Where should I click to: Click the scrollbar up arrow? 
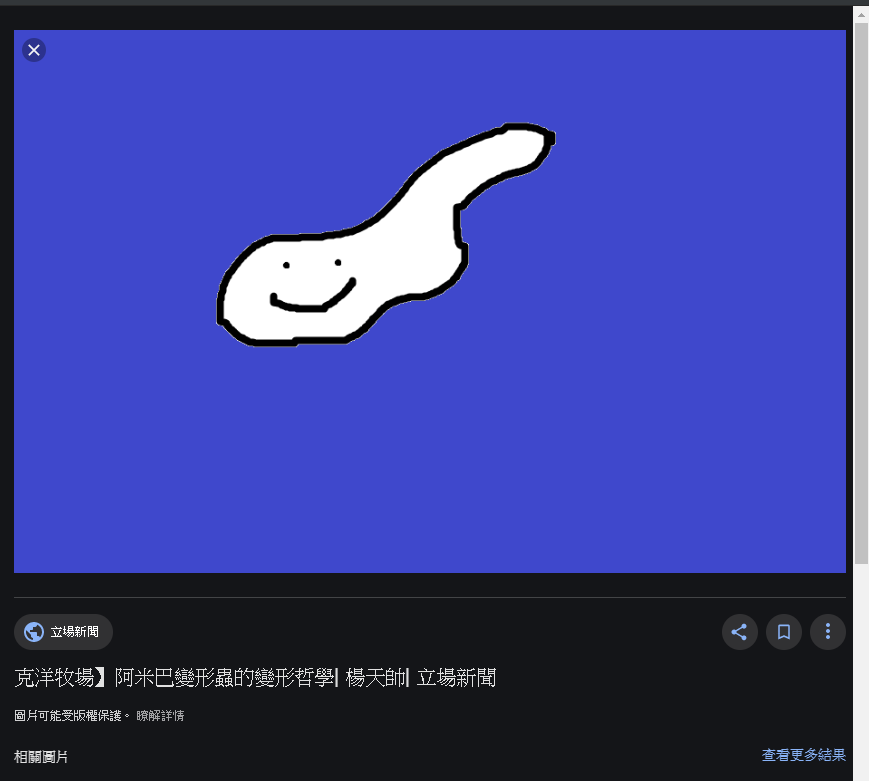tap(861, 15)
